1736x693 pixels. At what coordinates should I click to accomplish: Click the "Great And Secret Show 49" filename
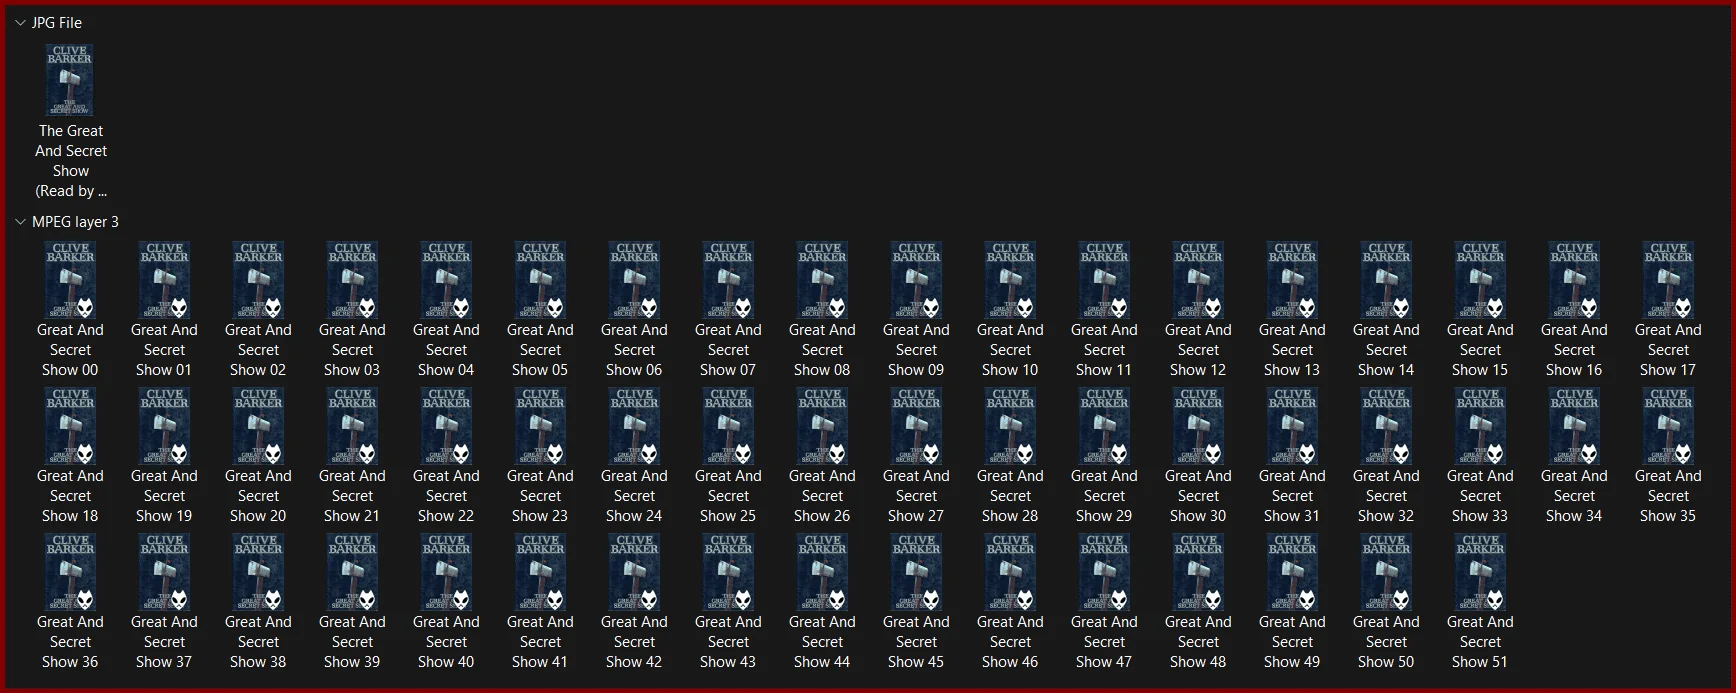1292,642
